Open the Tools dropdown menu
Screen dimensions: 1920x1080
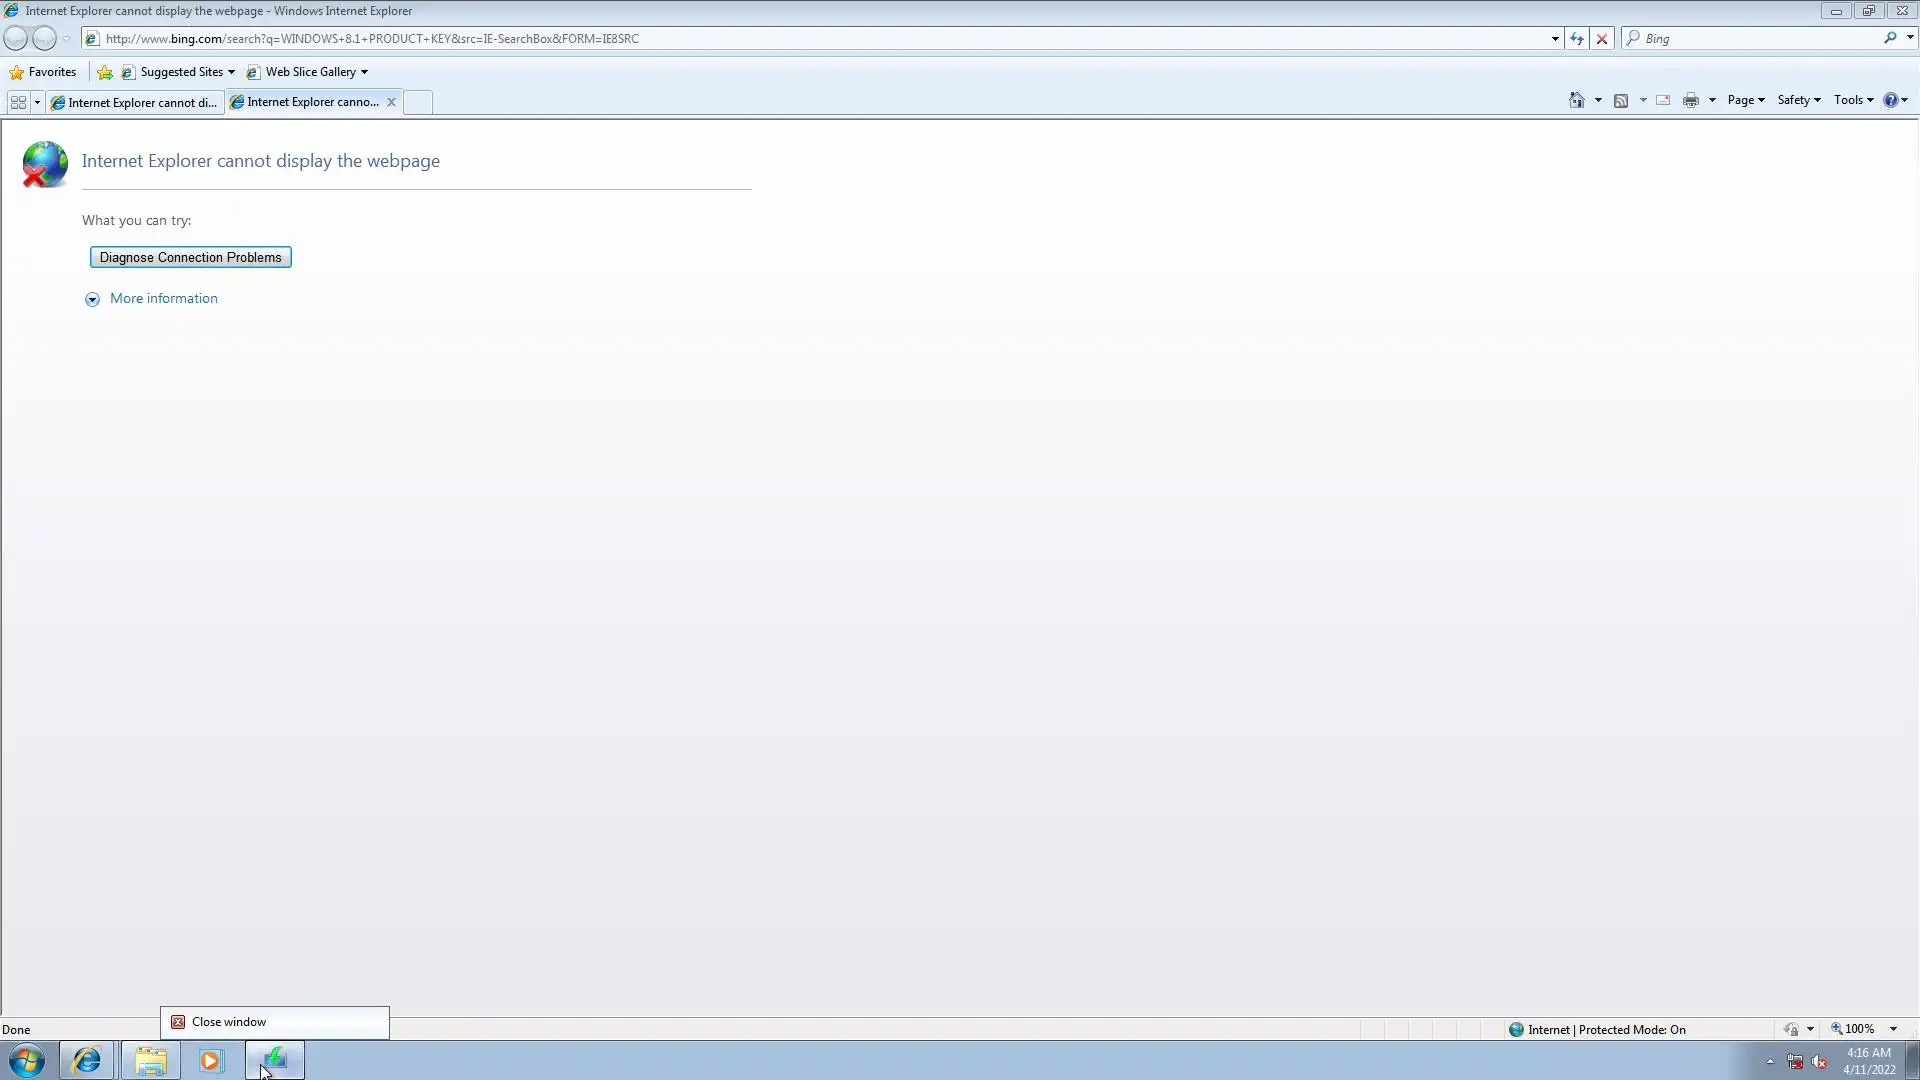tap(1853, 100)
